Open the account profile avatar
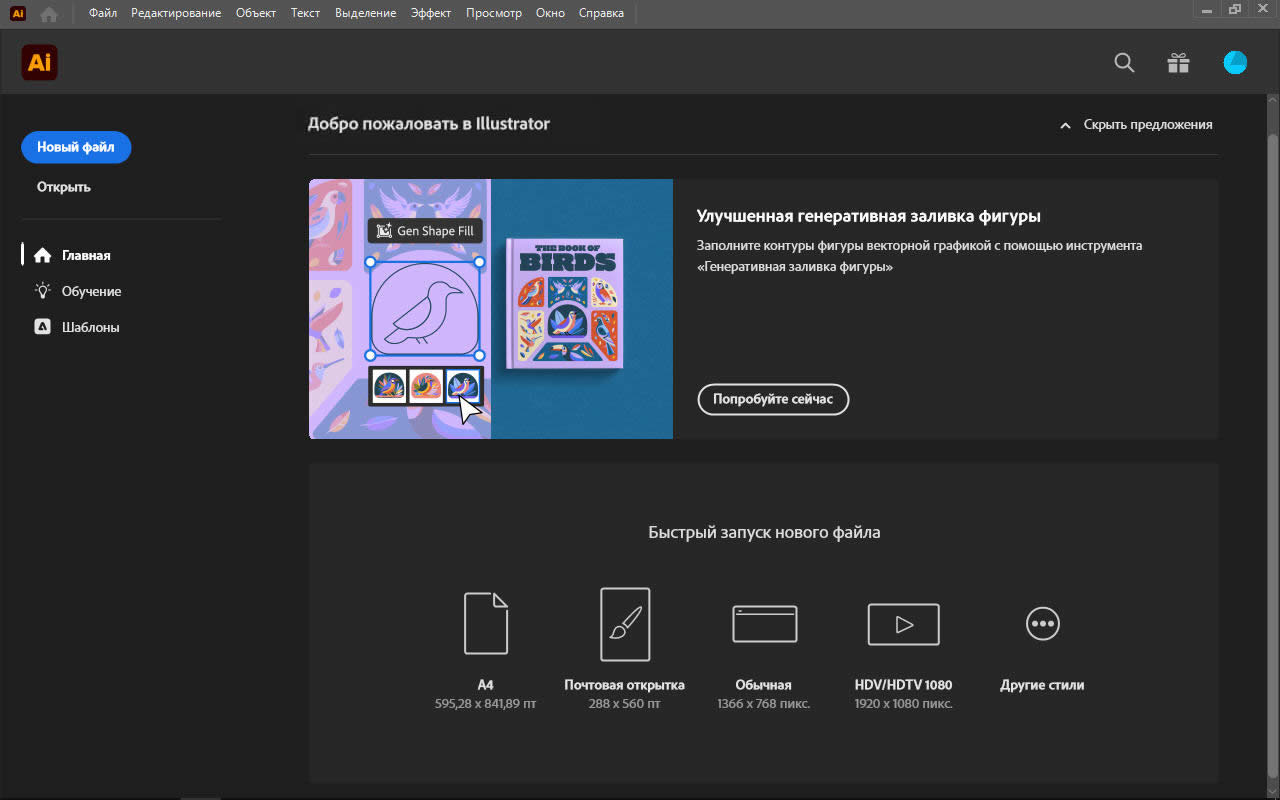 pos(1235,63)
